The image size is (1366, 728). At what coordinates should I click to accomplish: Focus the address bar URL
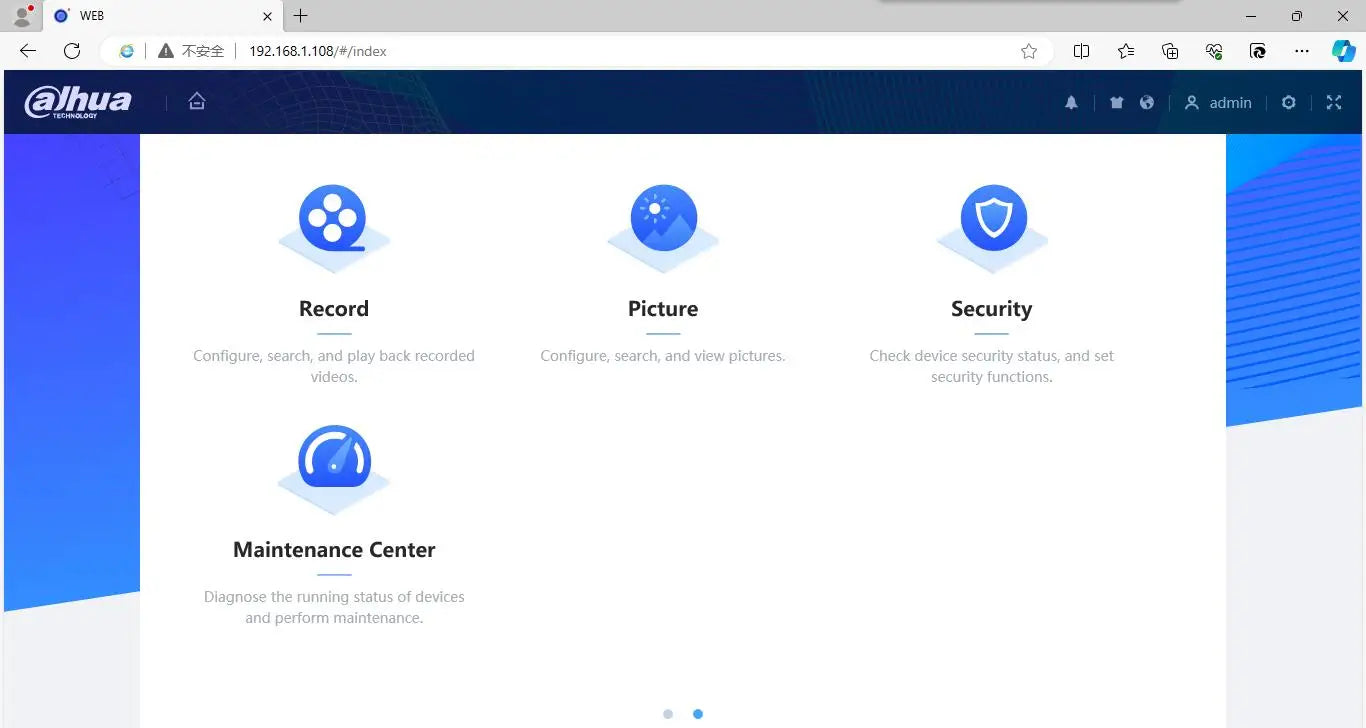pyautogui.click(x=318, y=51)
